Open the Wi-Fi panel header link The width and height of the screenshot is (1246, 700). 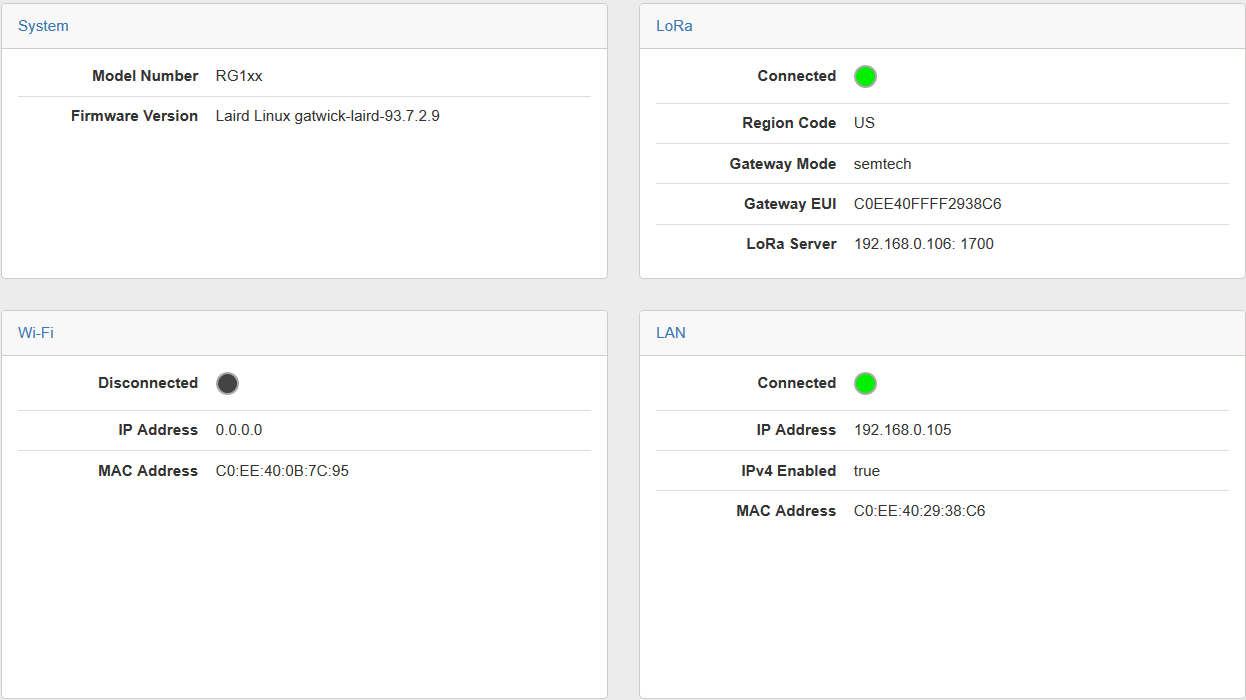pyautogui.click(x=36, y=333)
